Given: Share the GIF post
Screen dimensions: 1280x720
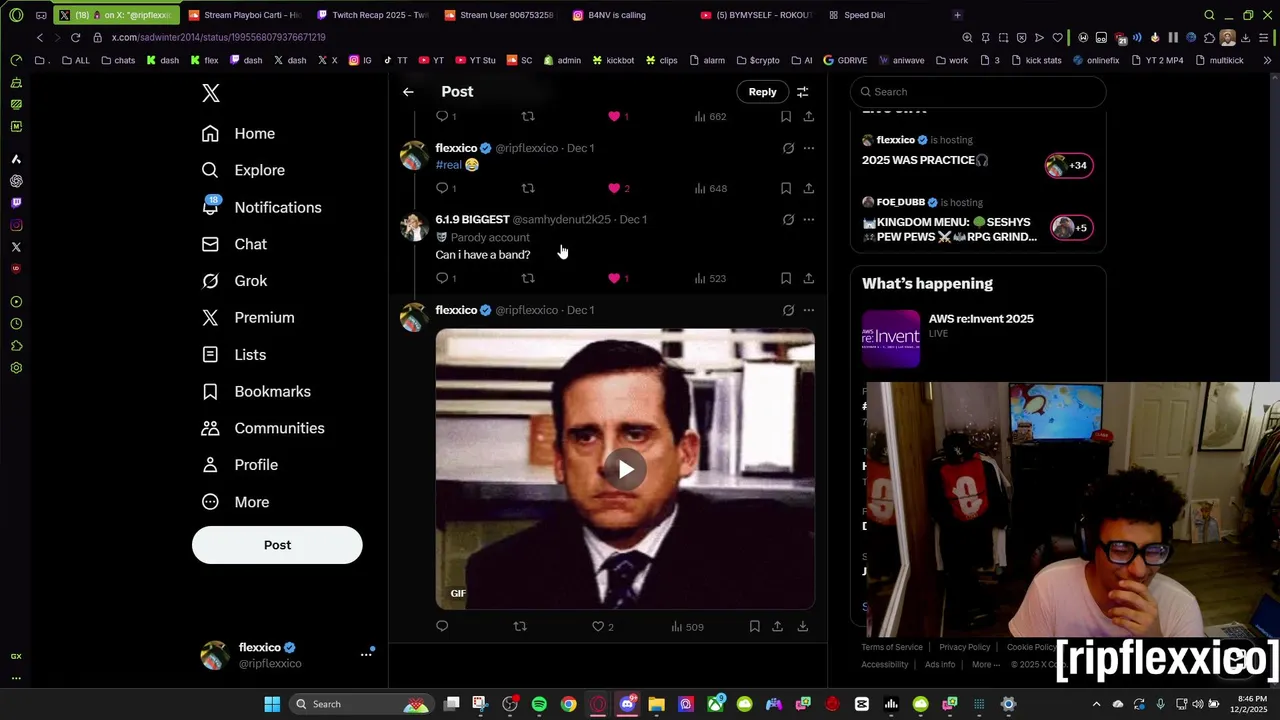Looking at the screenshot, I should [777, 626].
